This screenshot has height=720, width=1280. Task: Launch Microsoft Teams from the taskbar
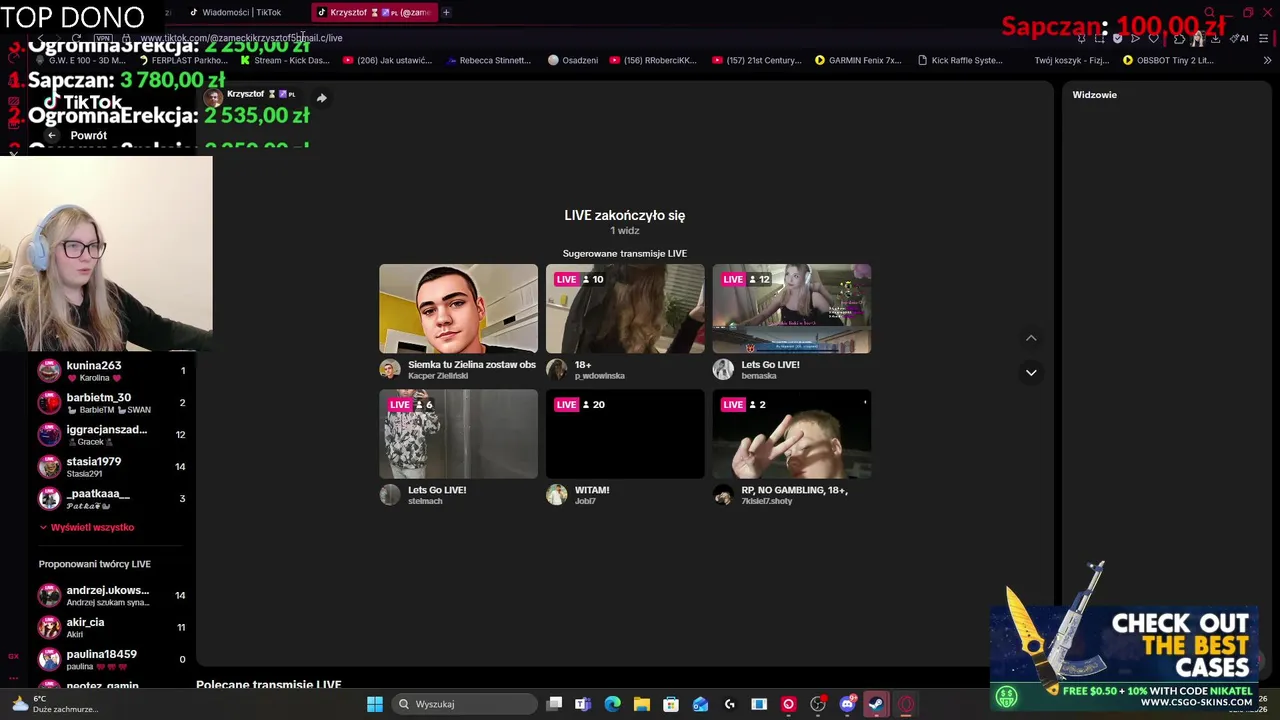(x=583, y=704)
